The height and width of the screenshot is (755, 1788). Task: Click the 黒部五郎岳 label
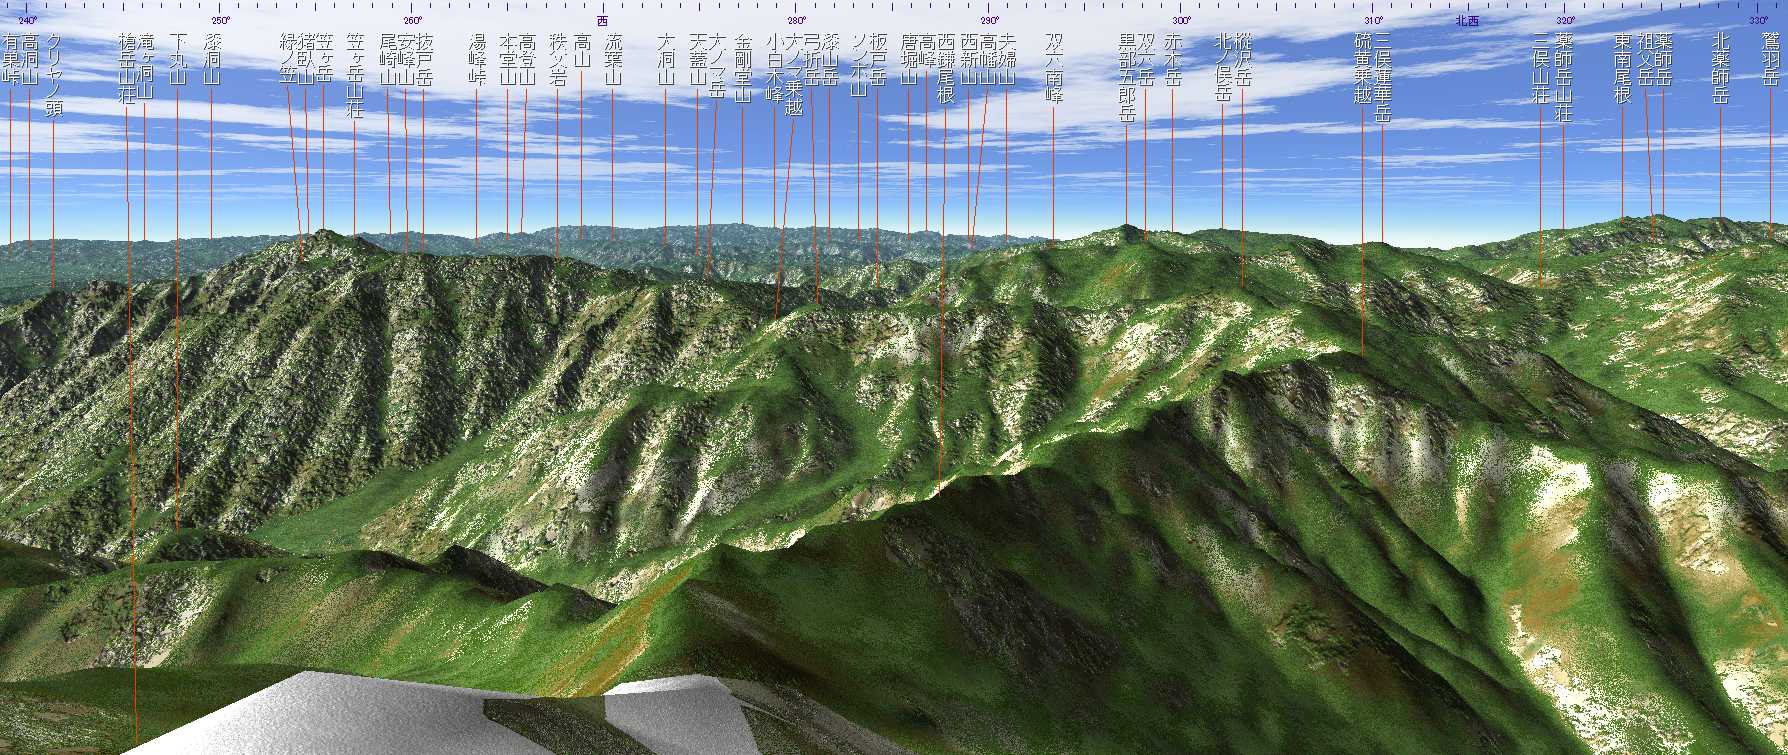point(1127,76)
